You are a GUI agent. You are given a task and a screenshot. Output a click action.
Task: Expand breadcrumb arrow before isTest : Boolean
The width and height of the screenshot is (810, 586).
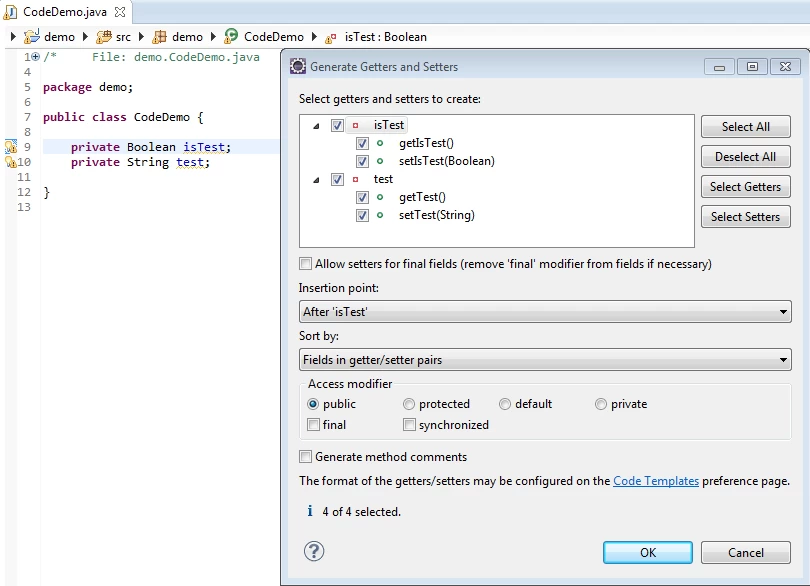314,37
